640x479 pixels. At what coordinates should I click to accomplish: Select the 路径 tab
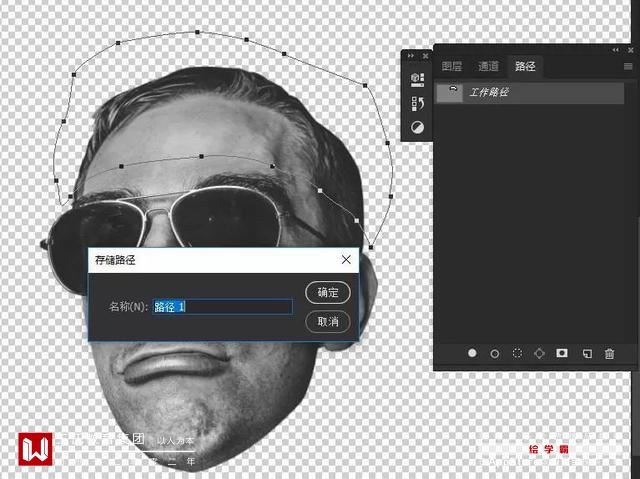(x=525, y=66)
